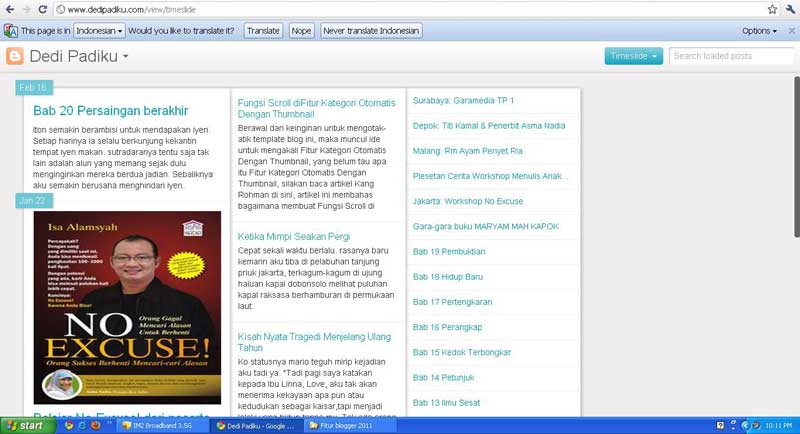Open the Indonesian language dropdown
The width and height of the screenshot is (800, 434).
coord(99,31)
